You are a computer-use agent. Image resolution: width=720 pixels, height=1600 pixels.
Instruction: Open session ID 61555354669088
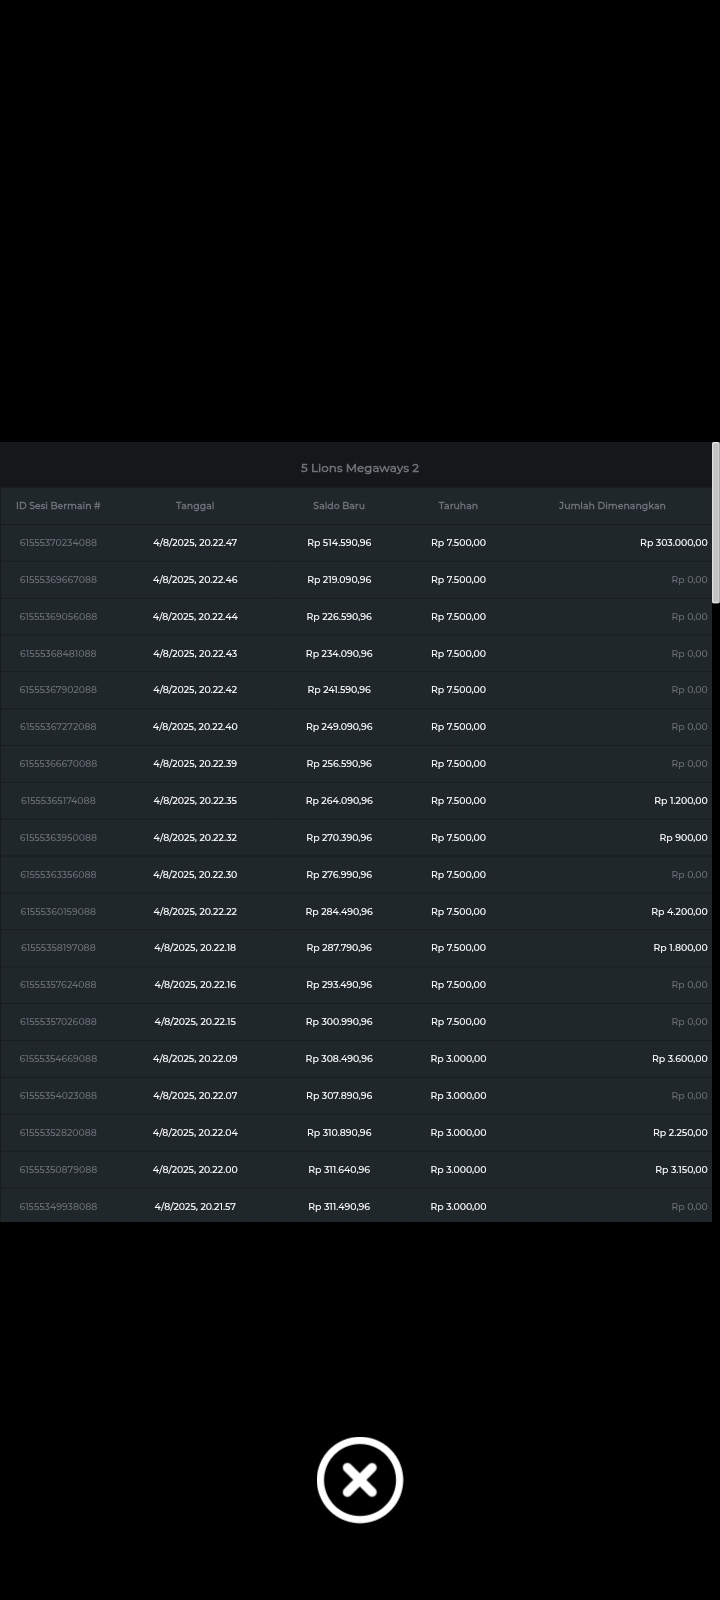pos(58,1059)
